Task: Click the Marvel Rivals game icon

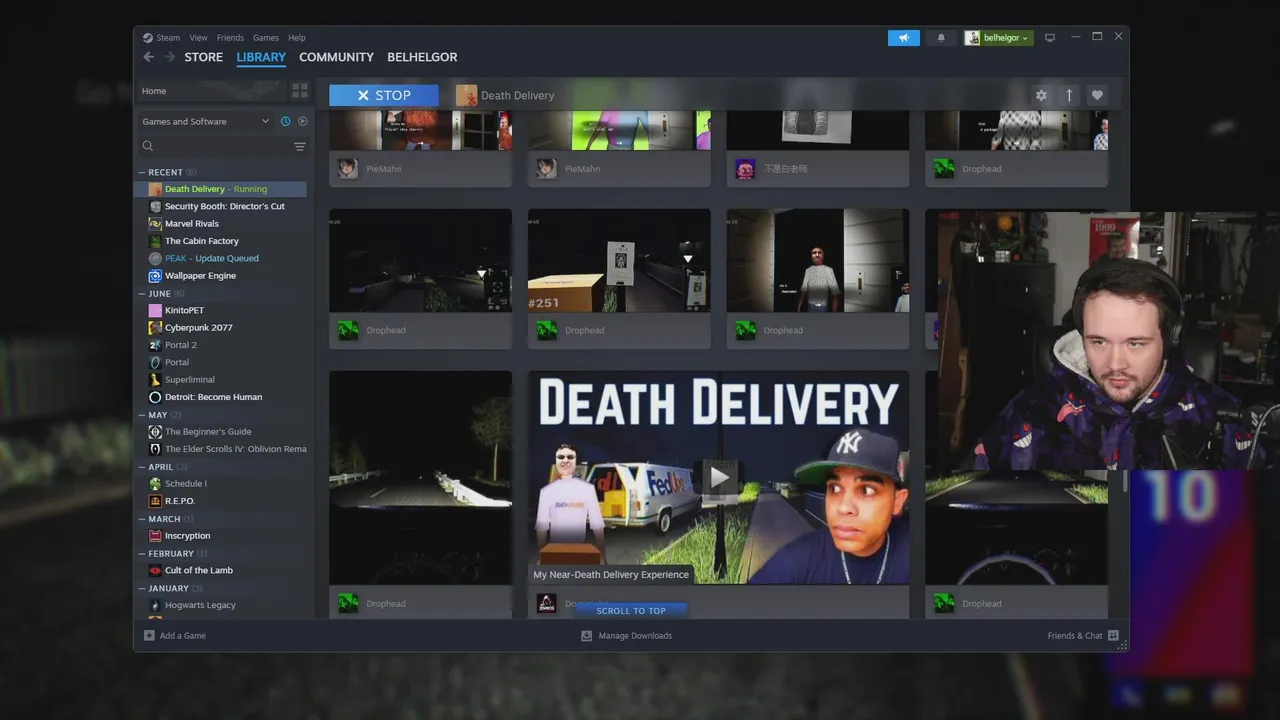Action: [x=155, y=223]
